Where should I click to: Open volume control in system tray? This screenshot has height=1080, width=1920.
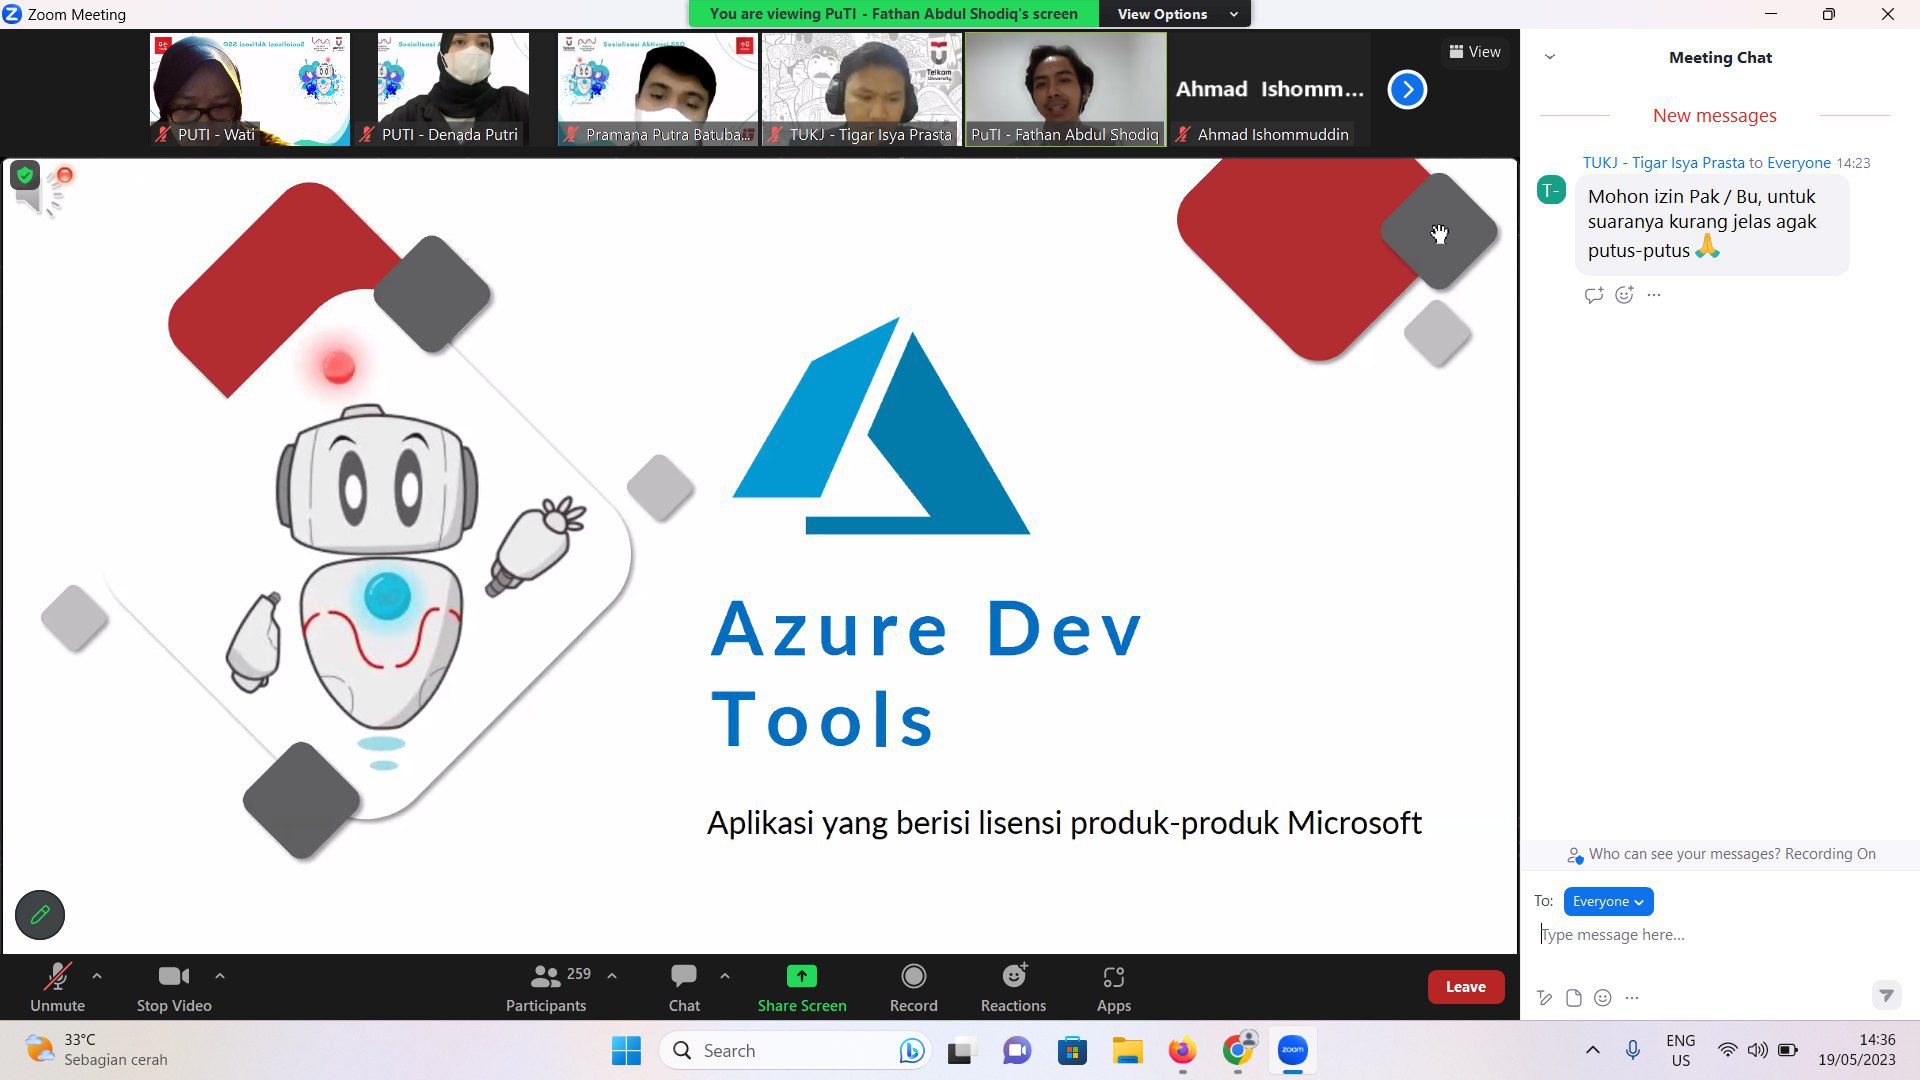point(1757,1050)
